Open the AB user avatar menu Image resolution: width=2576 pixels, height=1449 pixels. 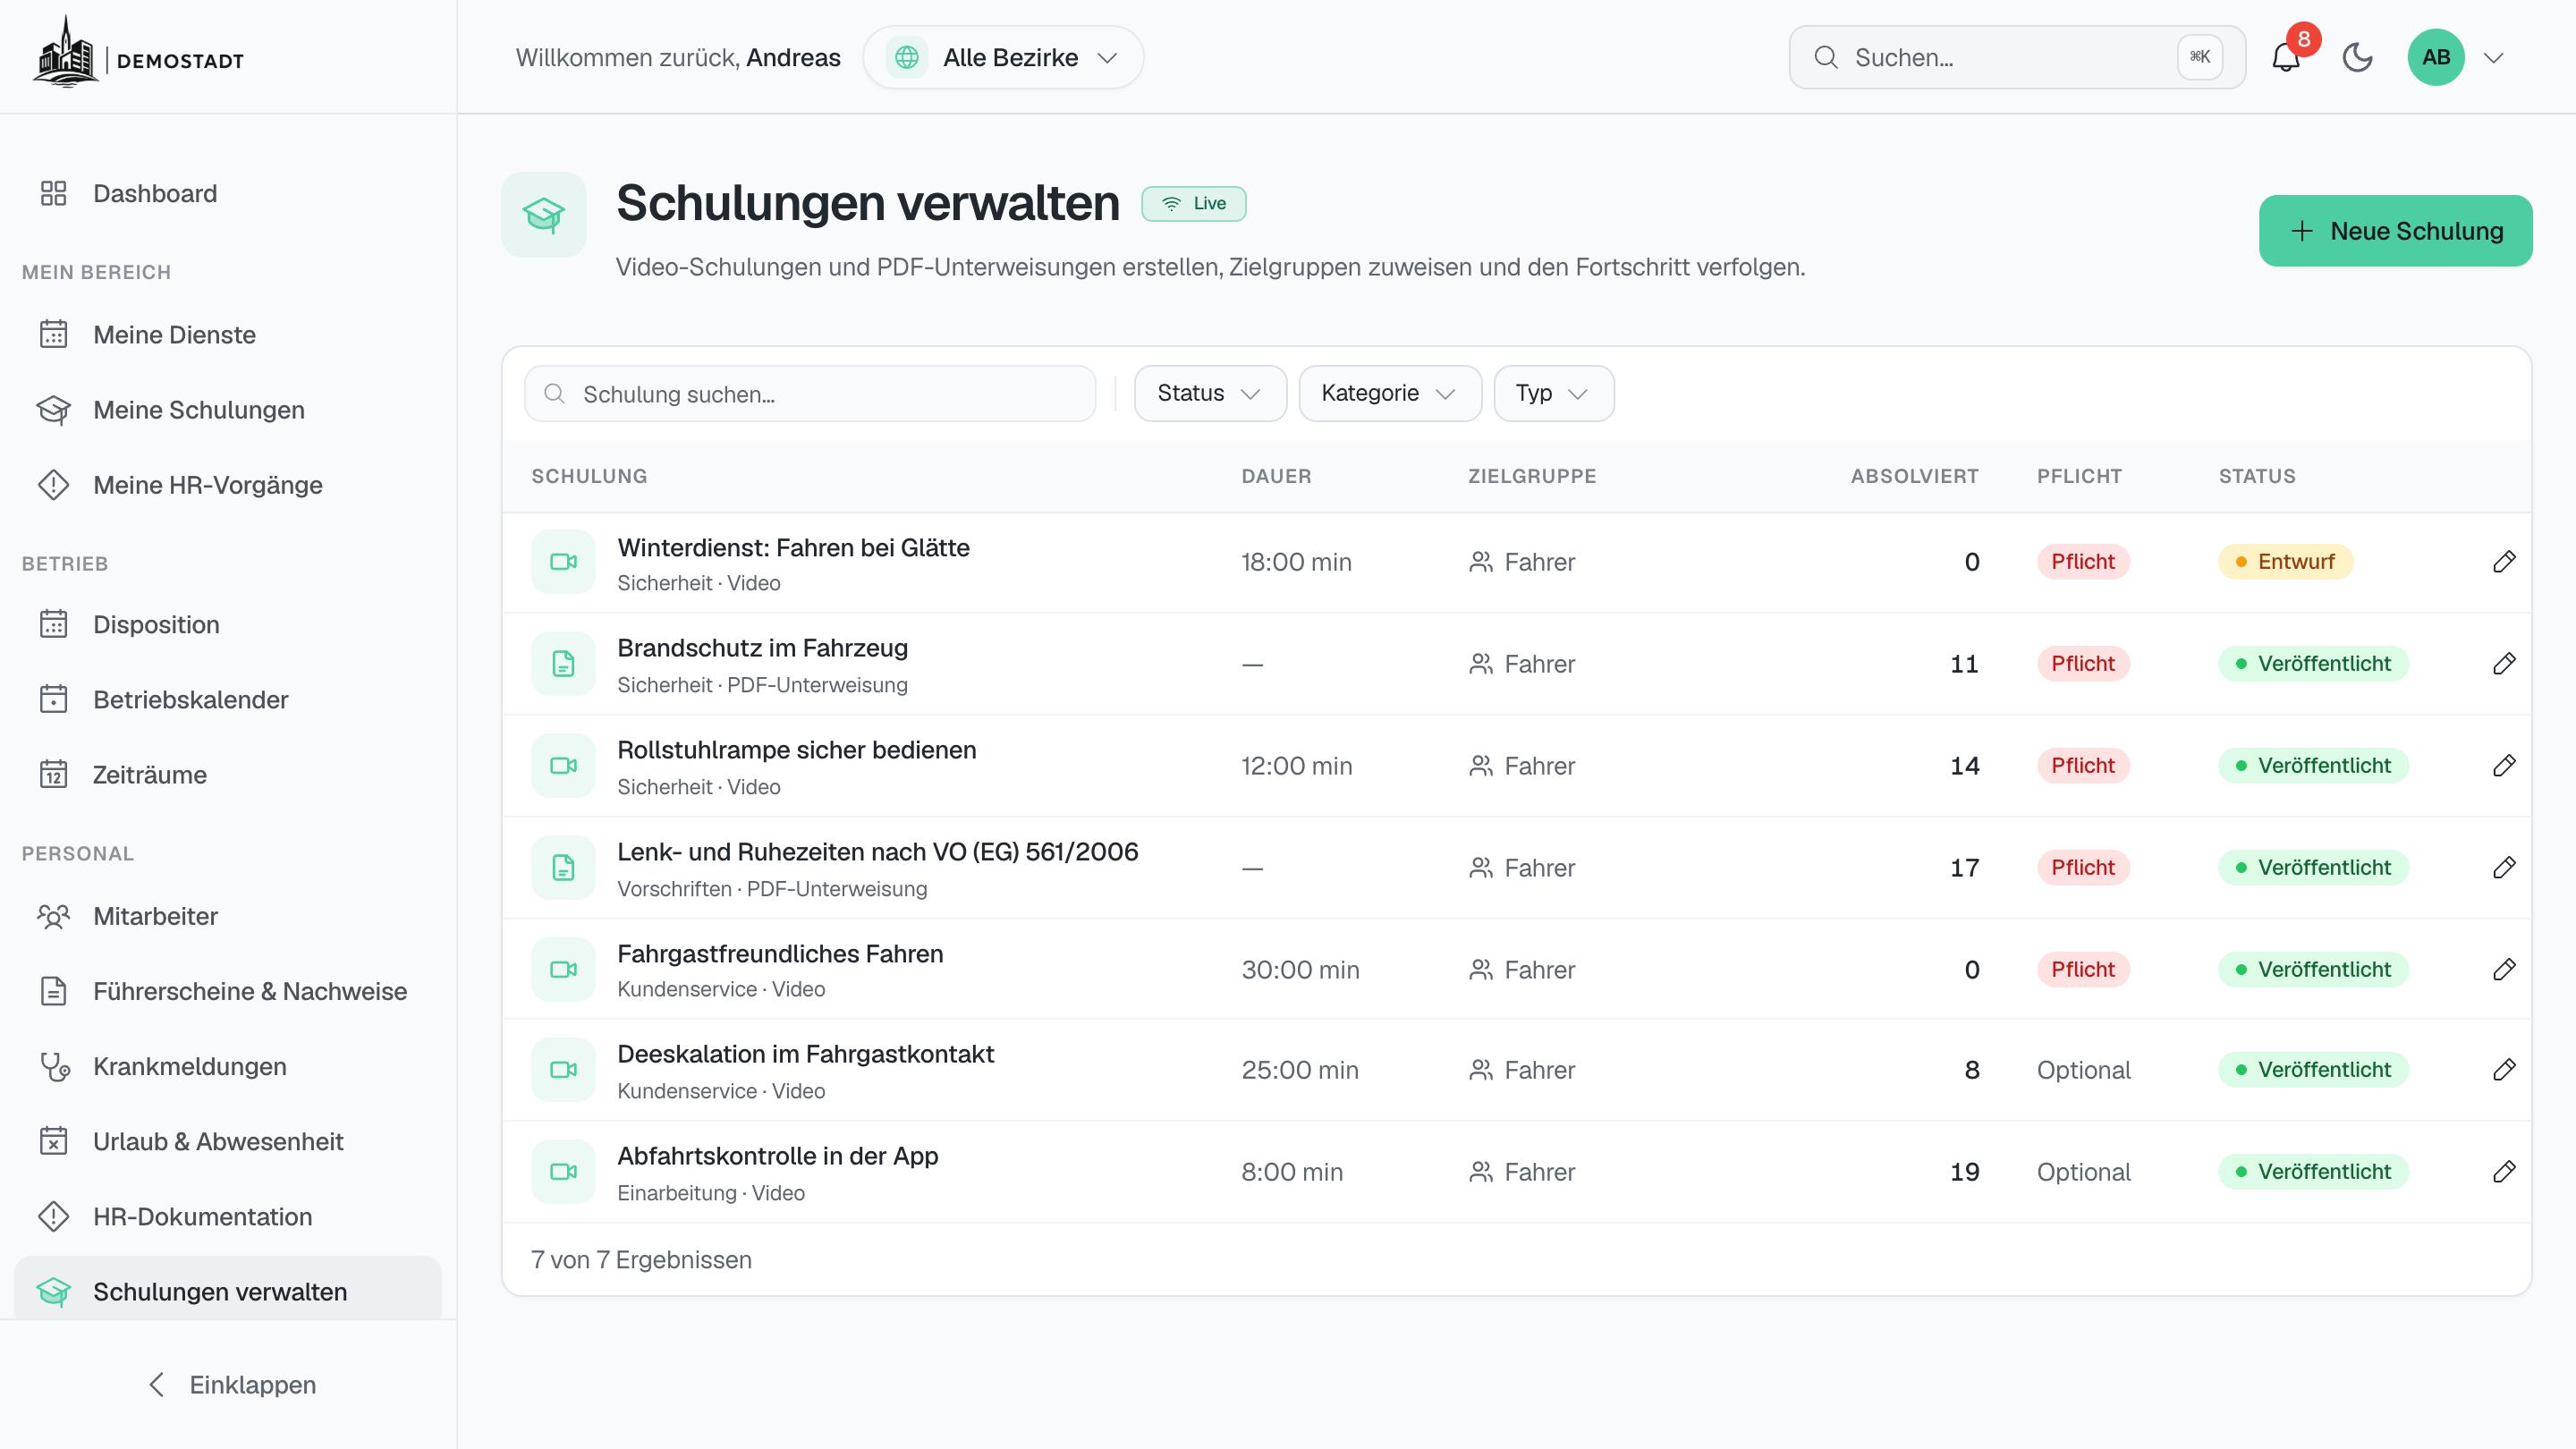(2436, 57)
